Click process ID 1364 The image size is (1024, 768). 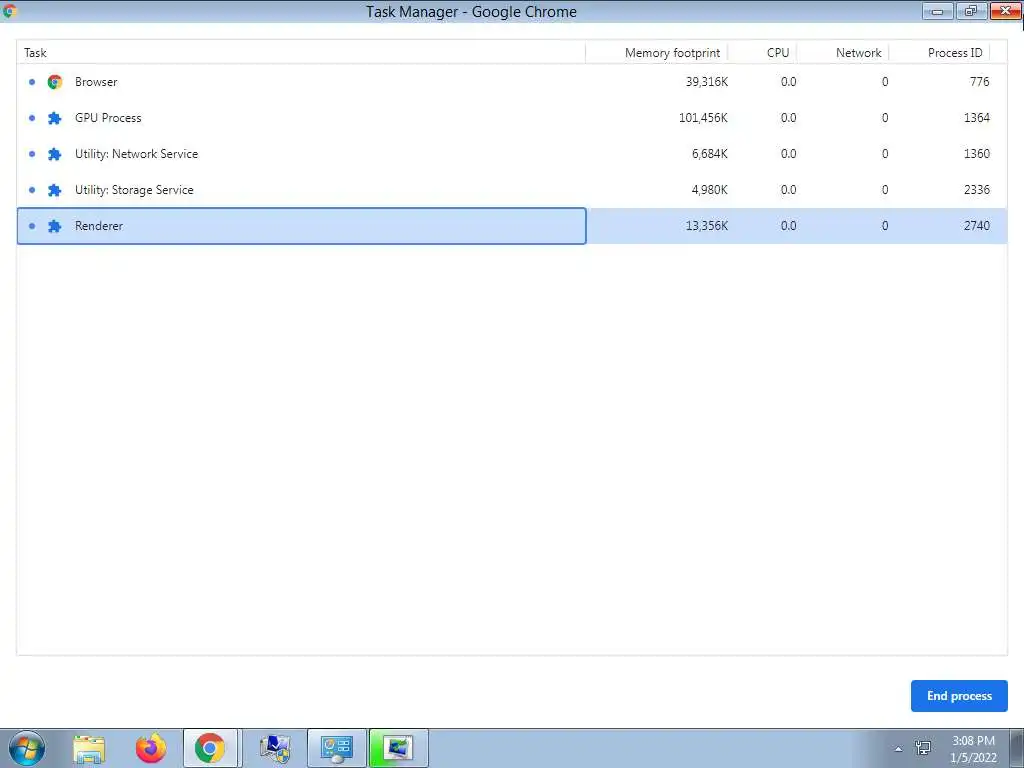point(976,118)
